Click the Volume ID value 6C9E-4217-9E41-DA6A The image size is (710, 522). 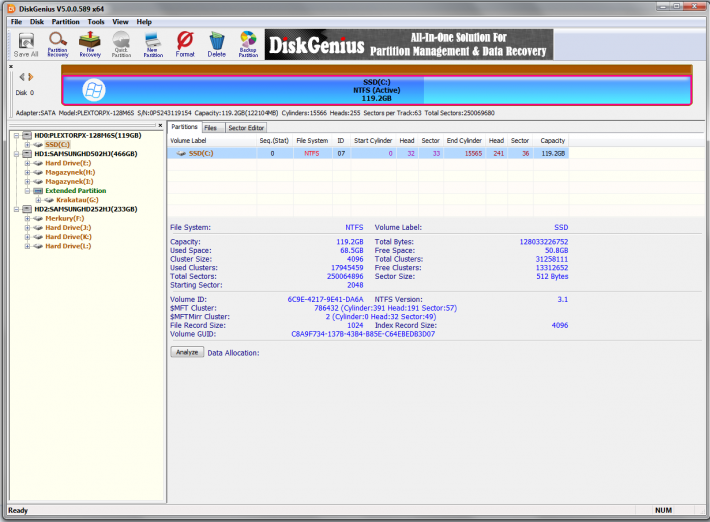point(325,299)
